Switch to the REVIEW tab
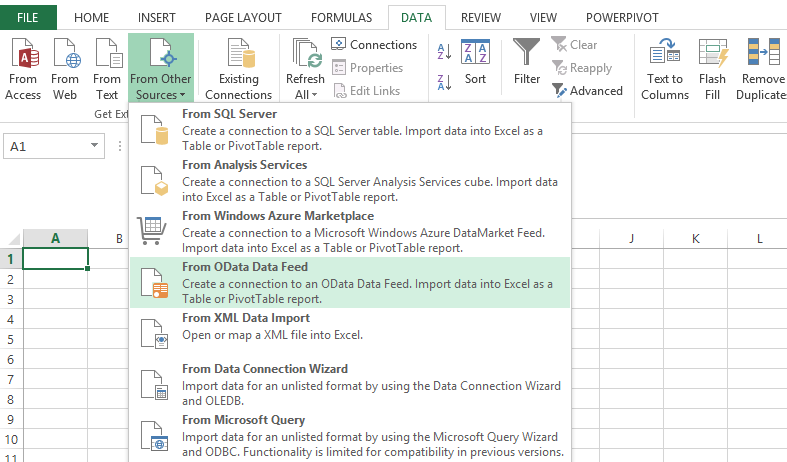Viewport: 787px width, 462px height. tap(481, 18)
